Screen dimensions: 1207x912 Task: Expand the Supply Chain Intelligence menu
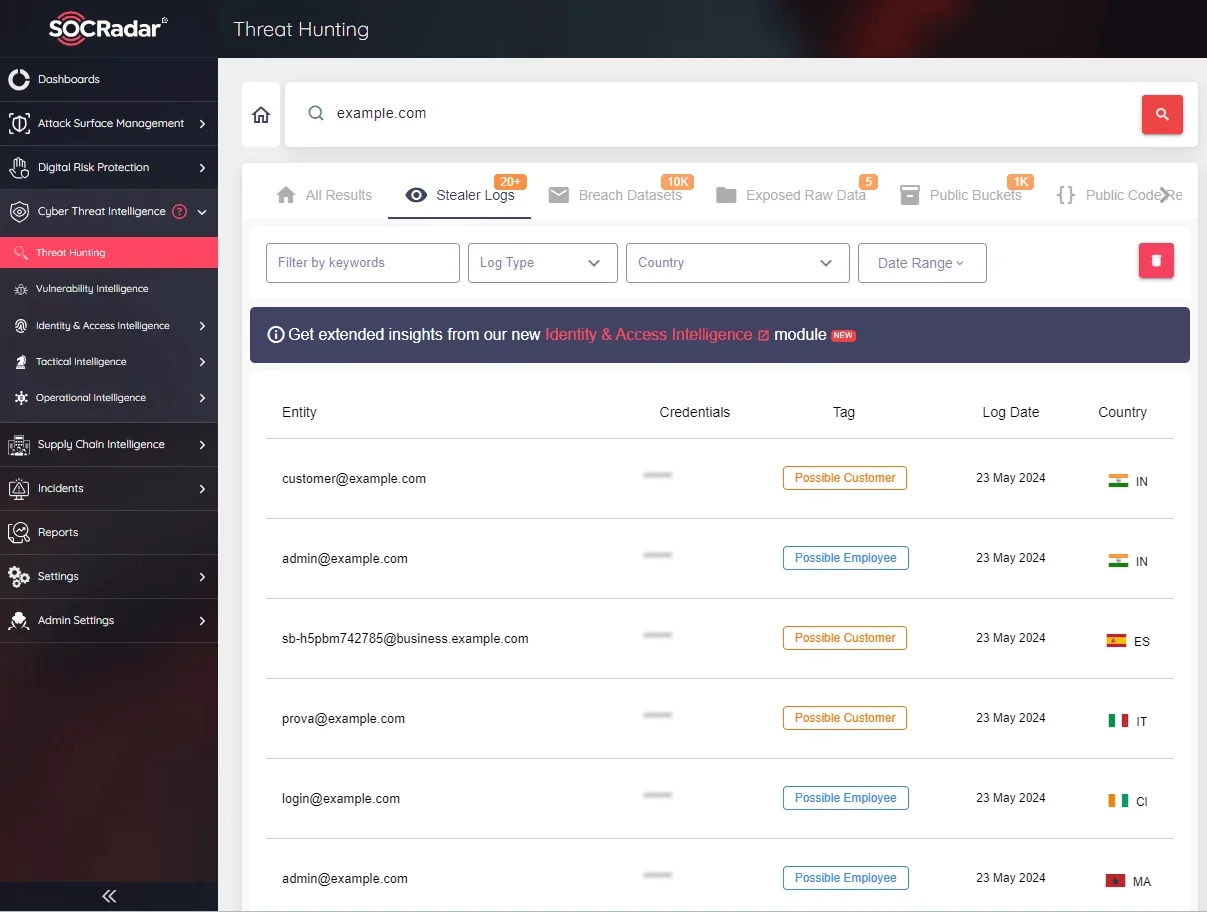click(101, 445)
